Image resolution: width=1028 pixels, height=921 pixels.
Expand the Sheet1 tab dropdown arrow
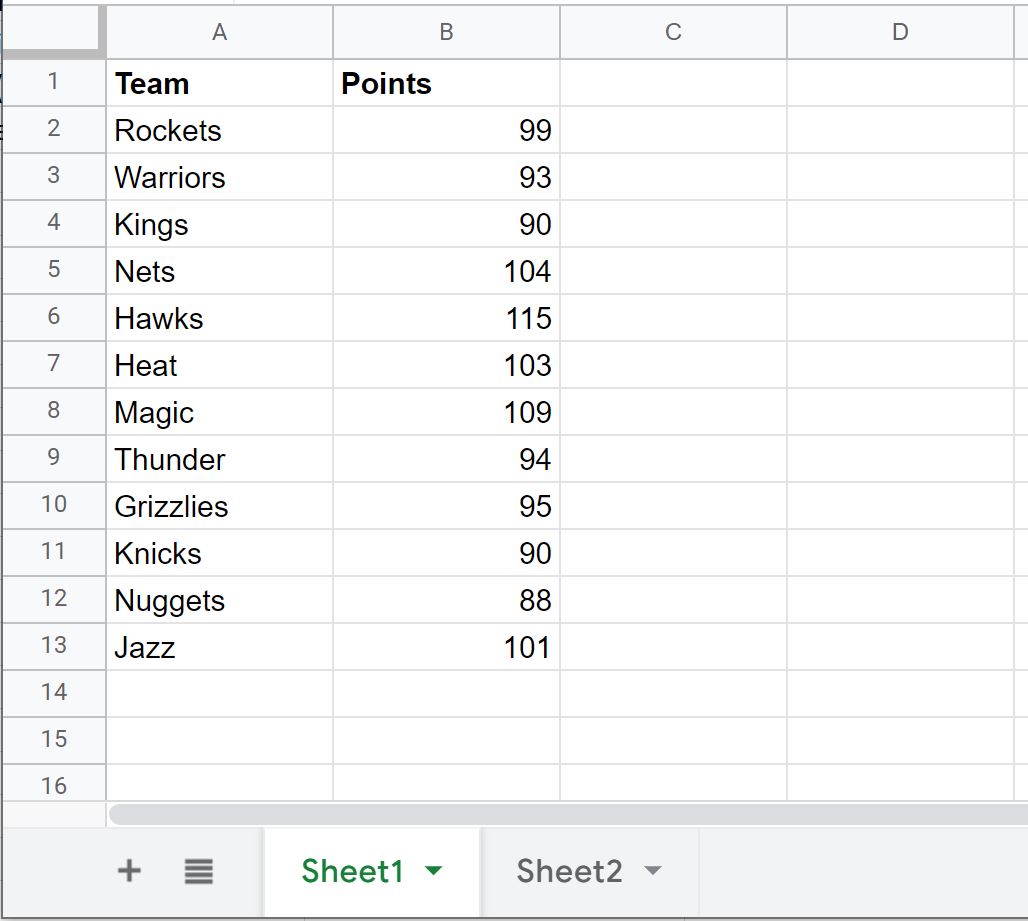click(433, 871)
